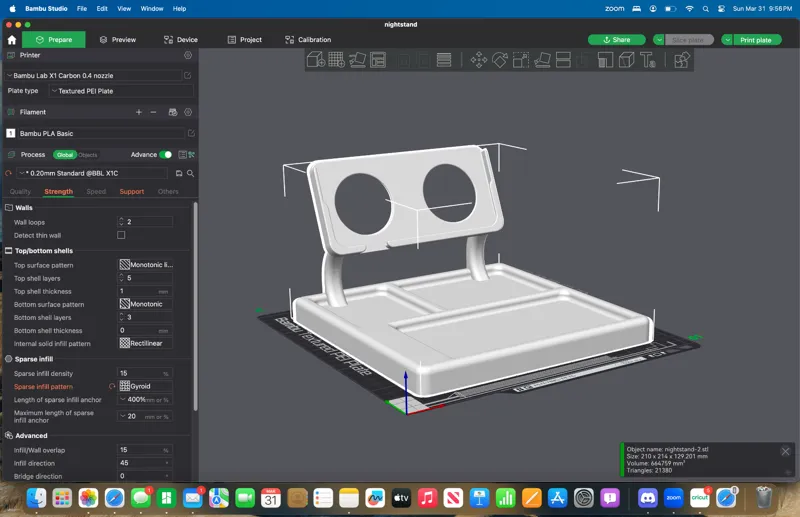This screenshot has width=800, height=517.
Task: Open the Length of sparse infill anchor dropdown
Action: 145,400
